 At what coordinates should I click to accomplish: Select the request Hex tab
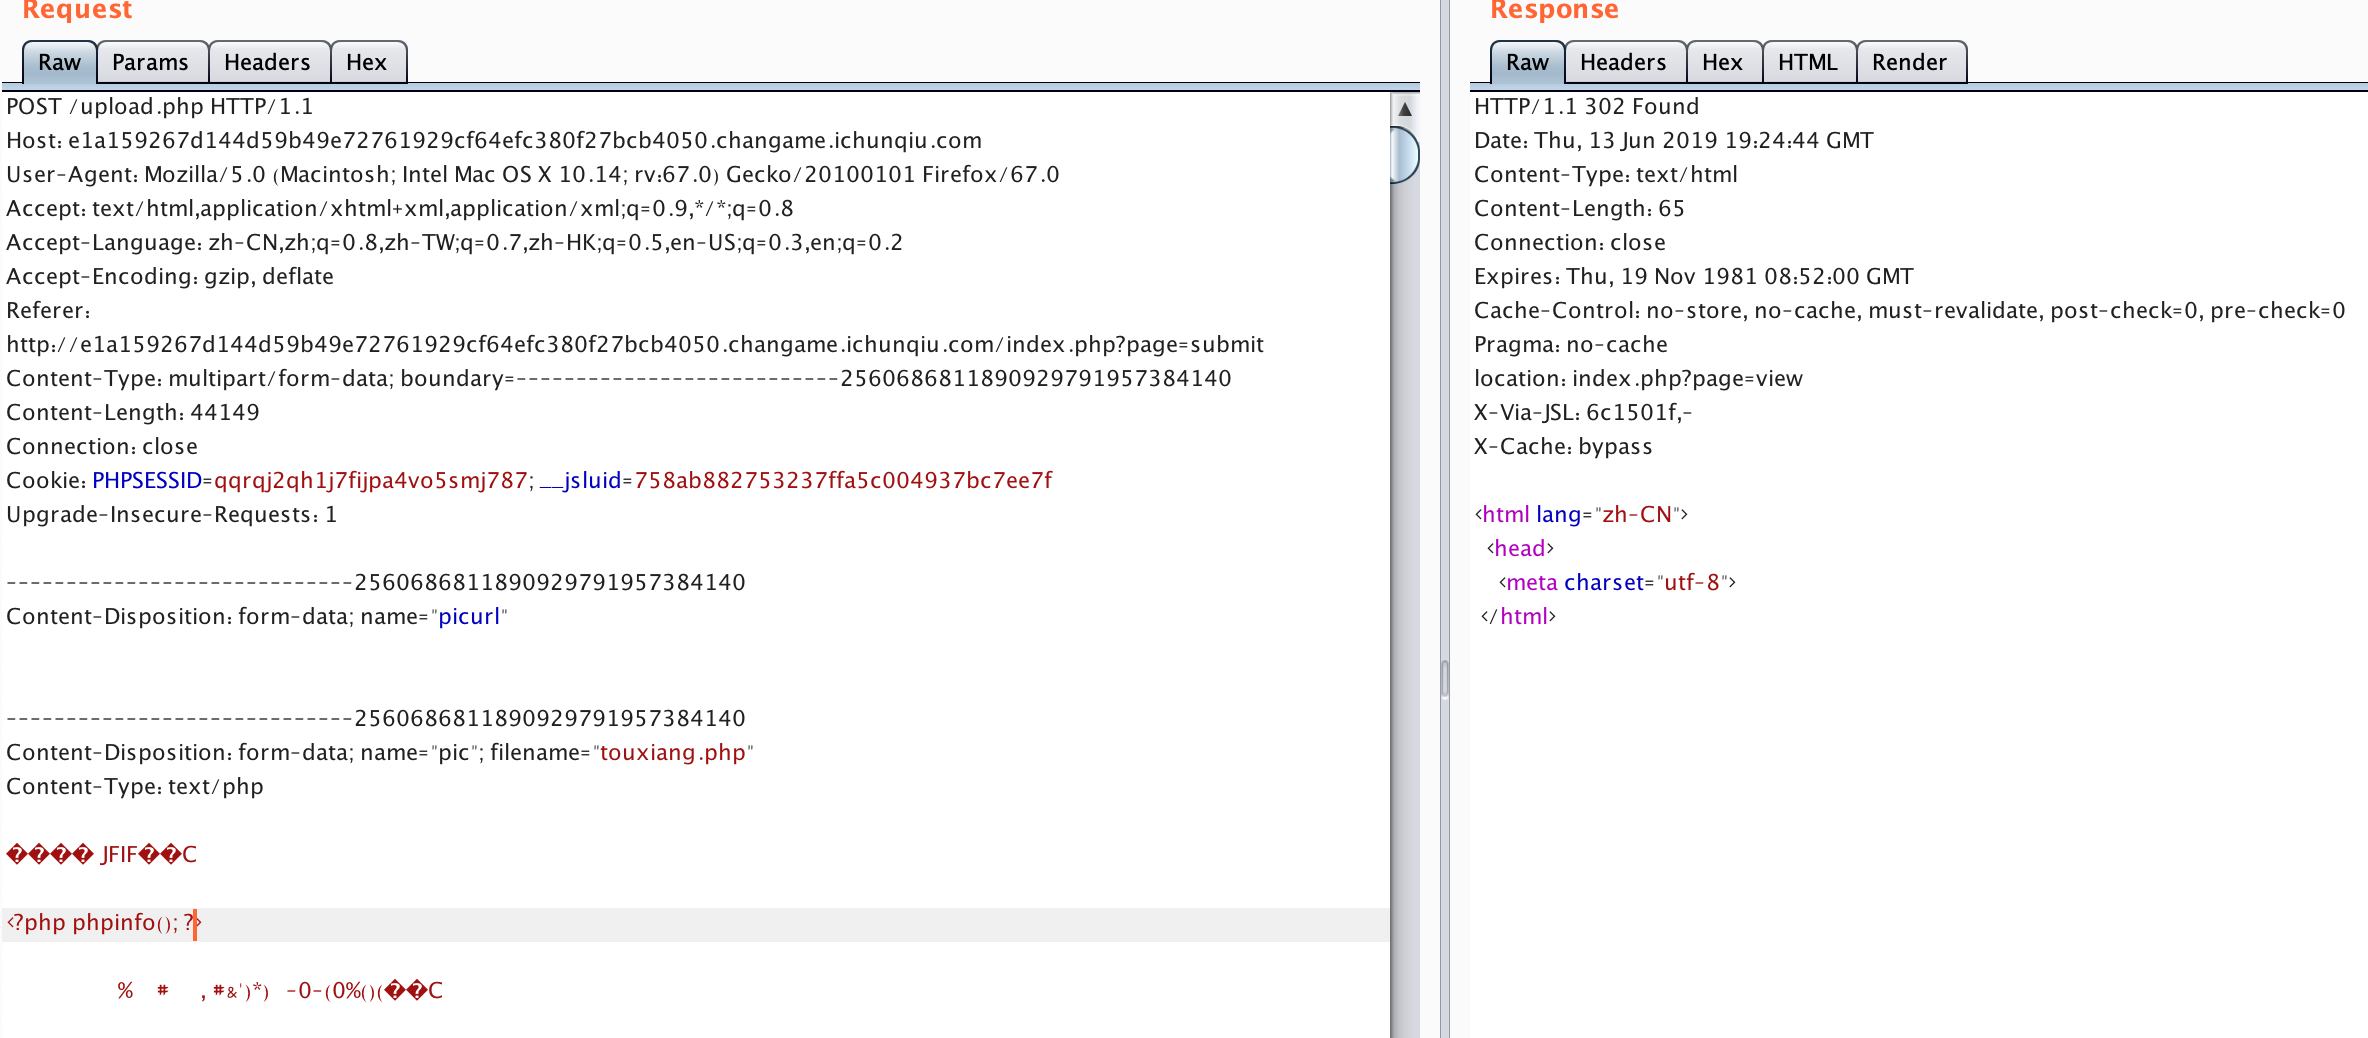pyautogui.click(x=366, y=62)
